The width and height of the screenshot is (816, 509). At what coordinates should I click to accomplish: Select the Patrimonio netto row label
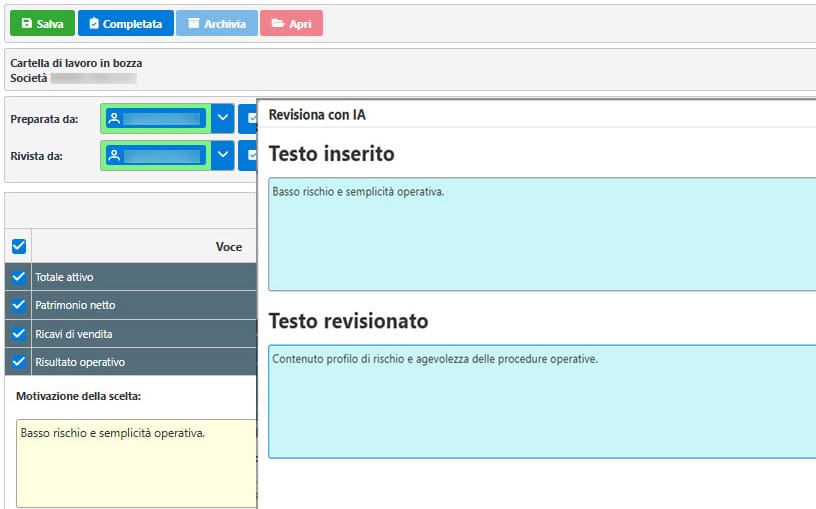pos(75,305)
